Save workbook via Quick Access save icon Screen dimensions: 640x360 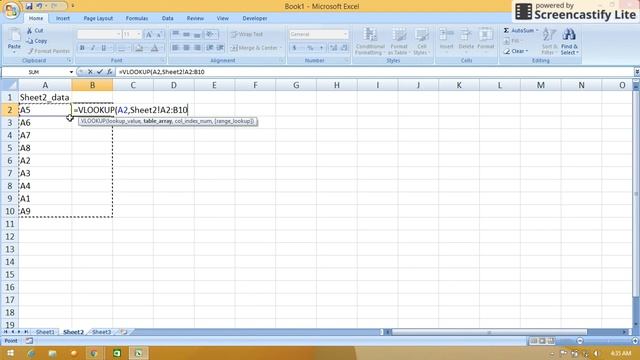[x=29, y=6]
